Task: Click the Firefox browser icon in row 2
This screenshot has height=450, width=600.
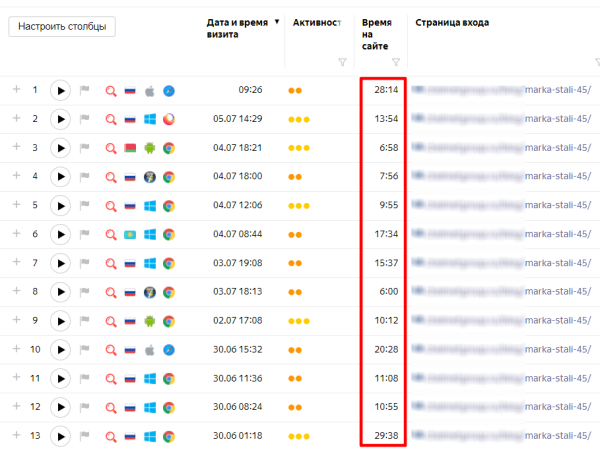Action: tap(169, 119)
